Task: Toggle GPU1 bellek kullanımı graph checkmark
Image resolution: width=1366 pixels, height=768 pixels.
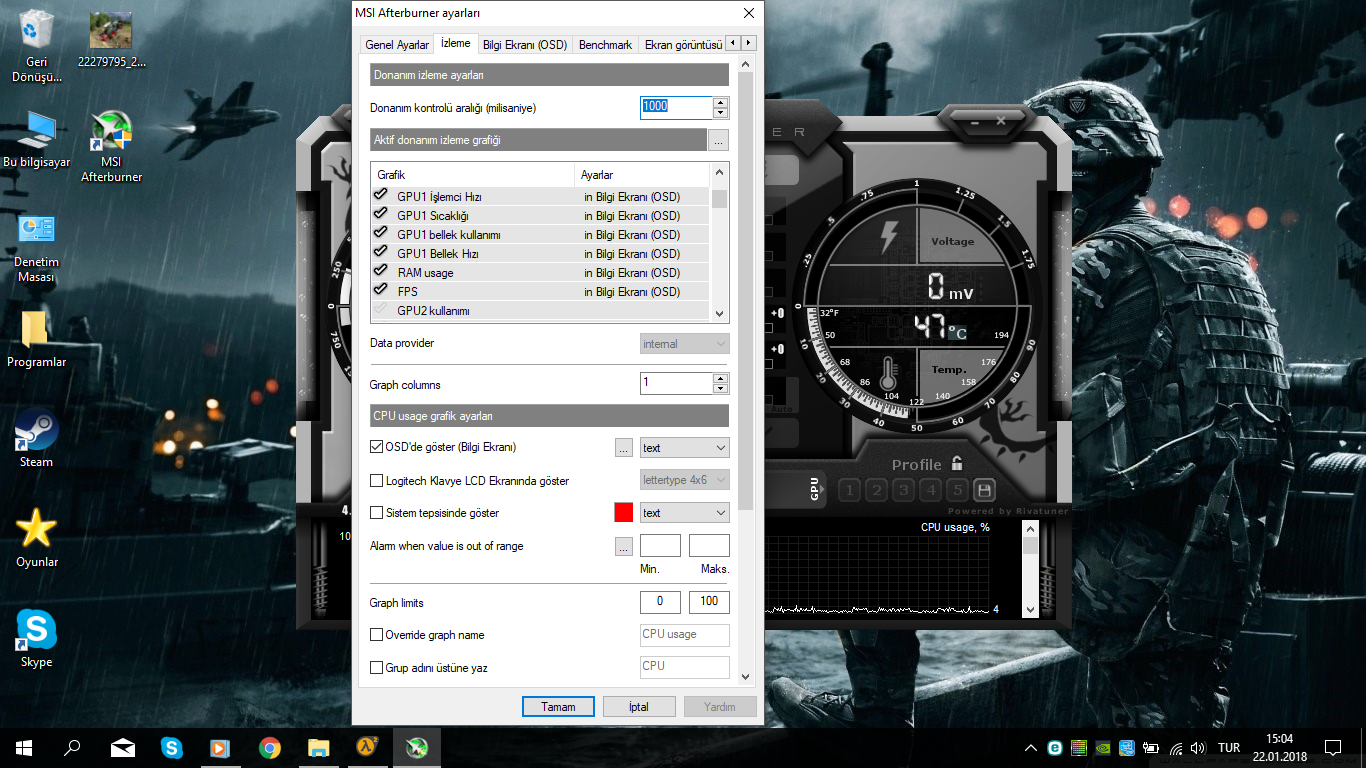Action: click(380, 234)
